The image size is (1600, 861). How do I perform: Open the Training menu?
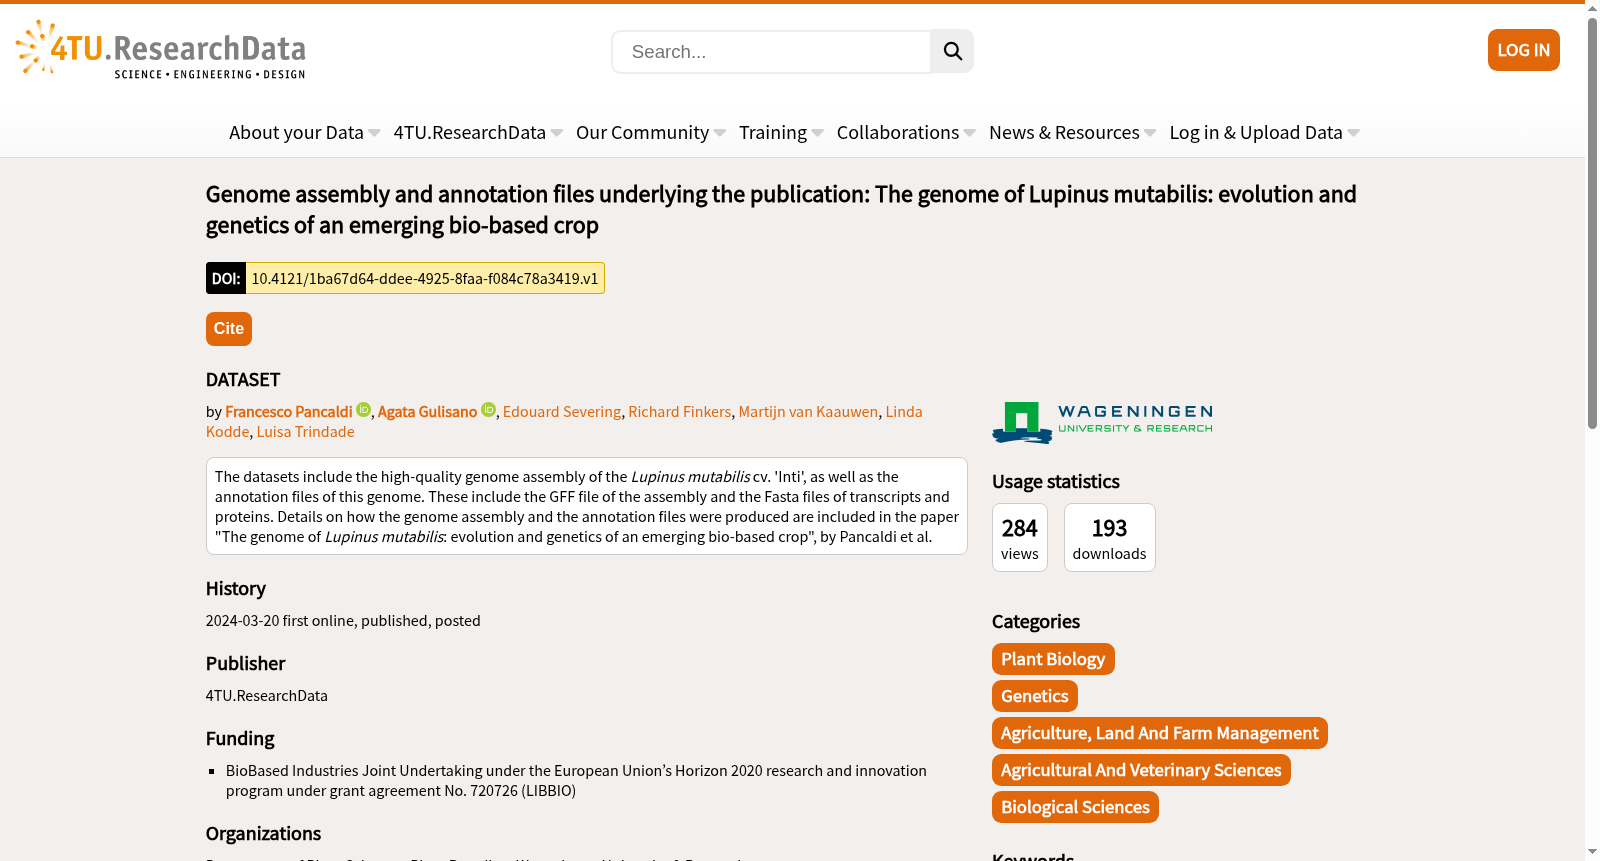click(773, 132)
